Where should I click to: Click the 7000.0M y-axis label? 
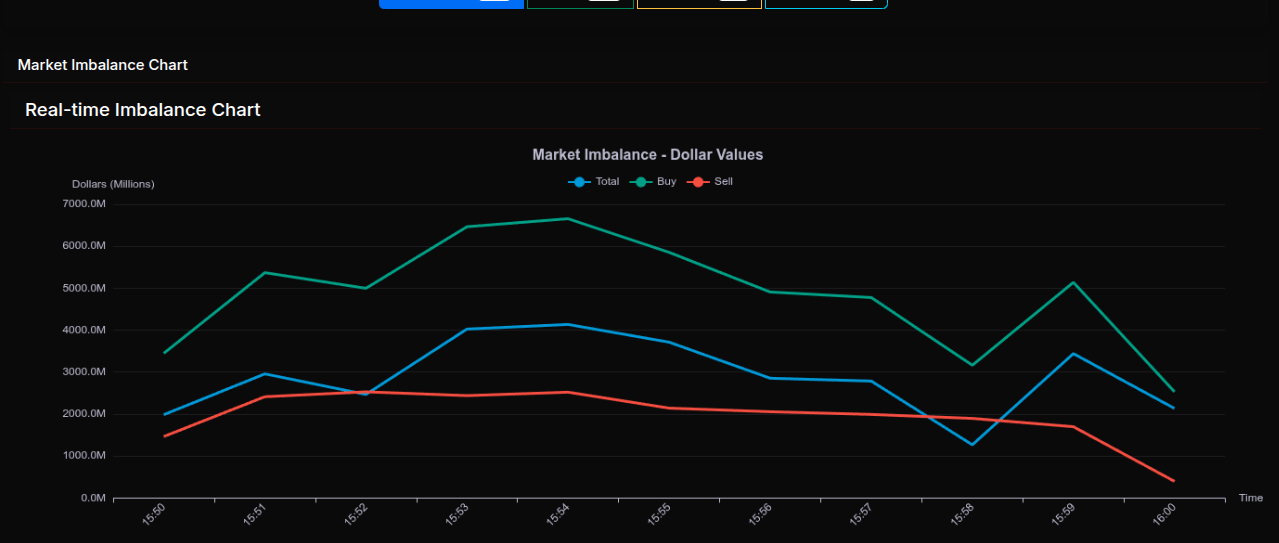[x=84, y=204]
